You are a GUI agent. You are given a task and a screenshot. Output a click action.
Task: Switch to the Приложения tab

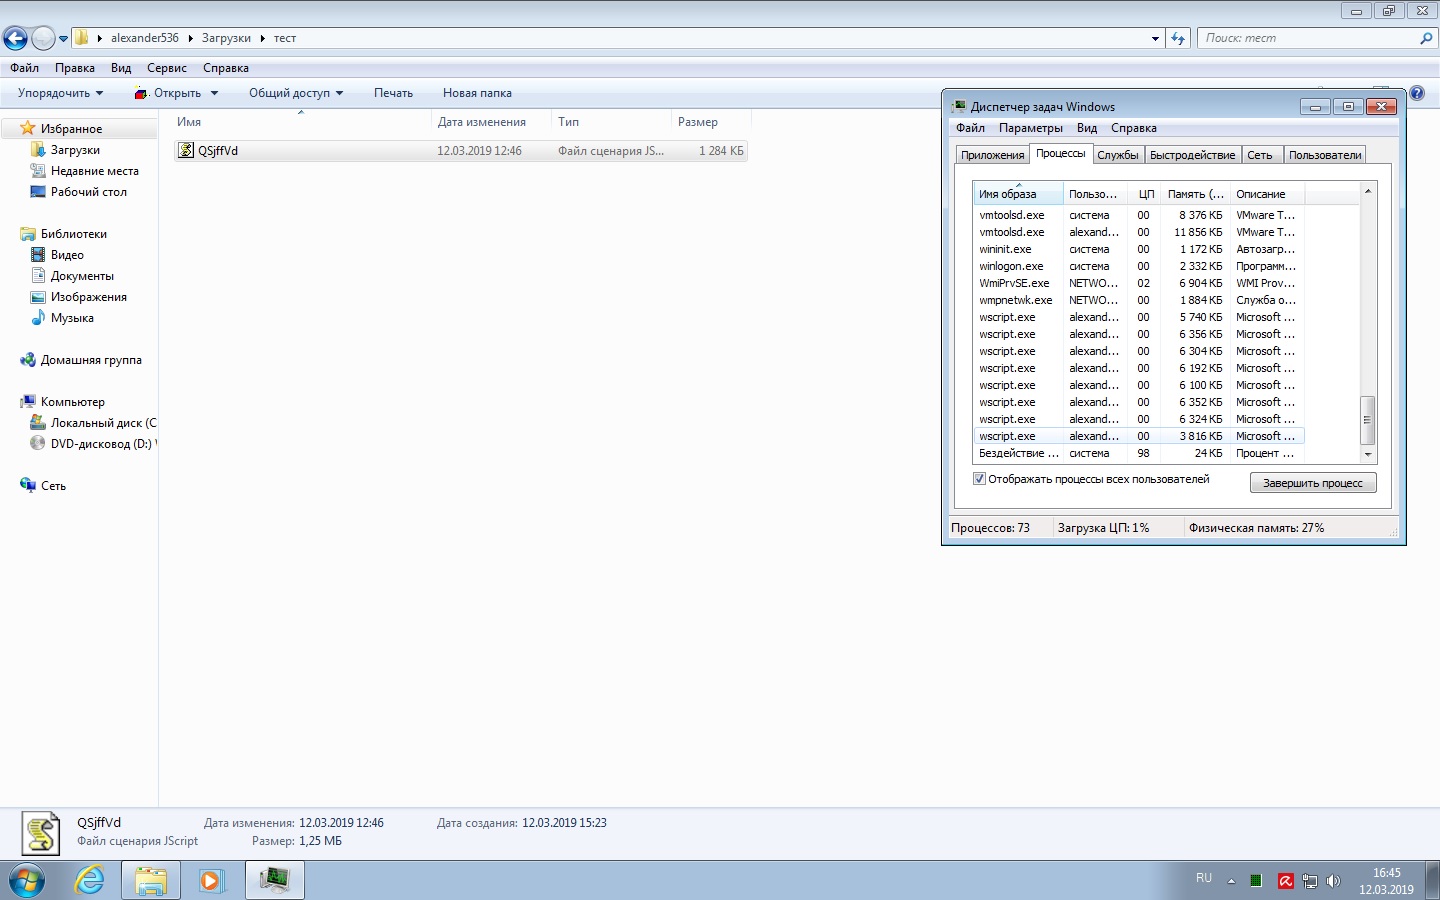992,155
